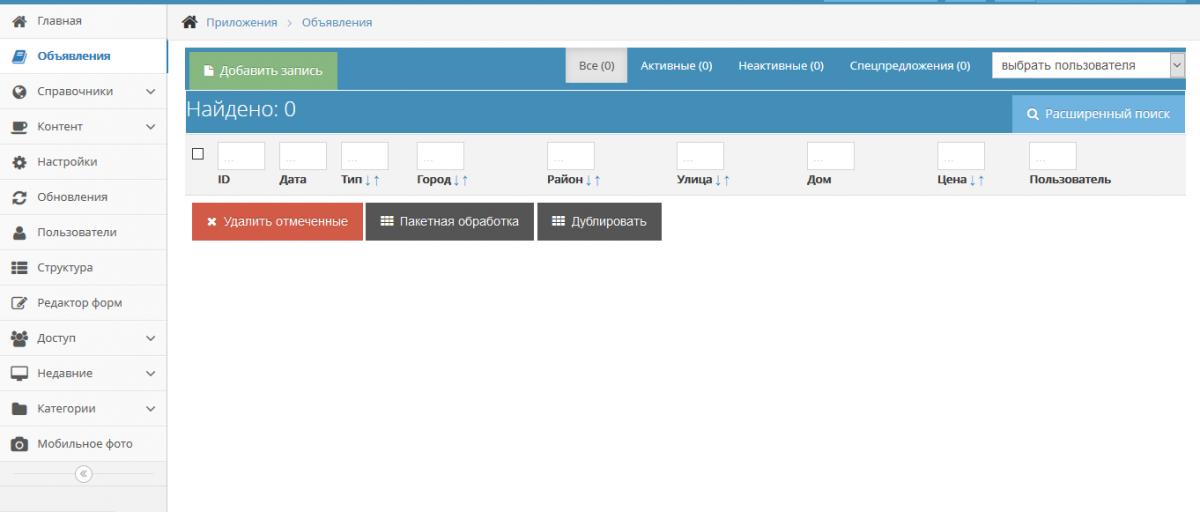Image resolution: width=1200 pixels, height=512 pixels.
Task: Click the Дублировать button
Action: [x=599, y=222]
